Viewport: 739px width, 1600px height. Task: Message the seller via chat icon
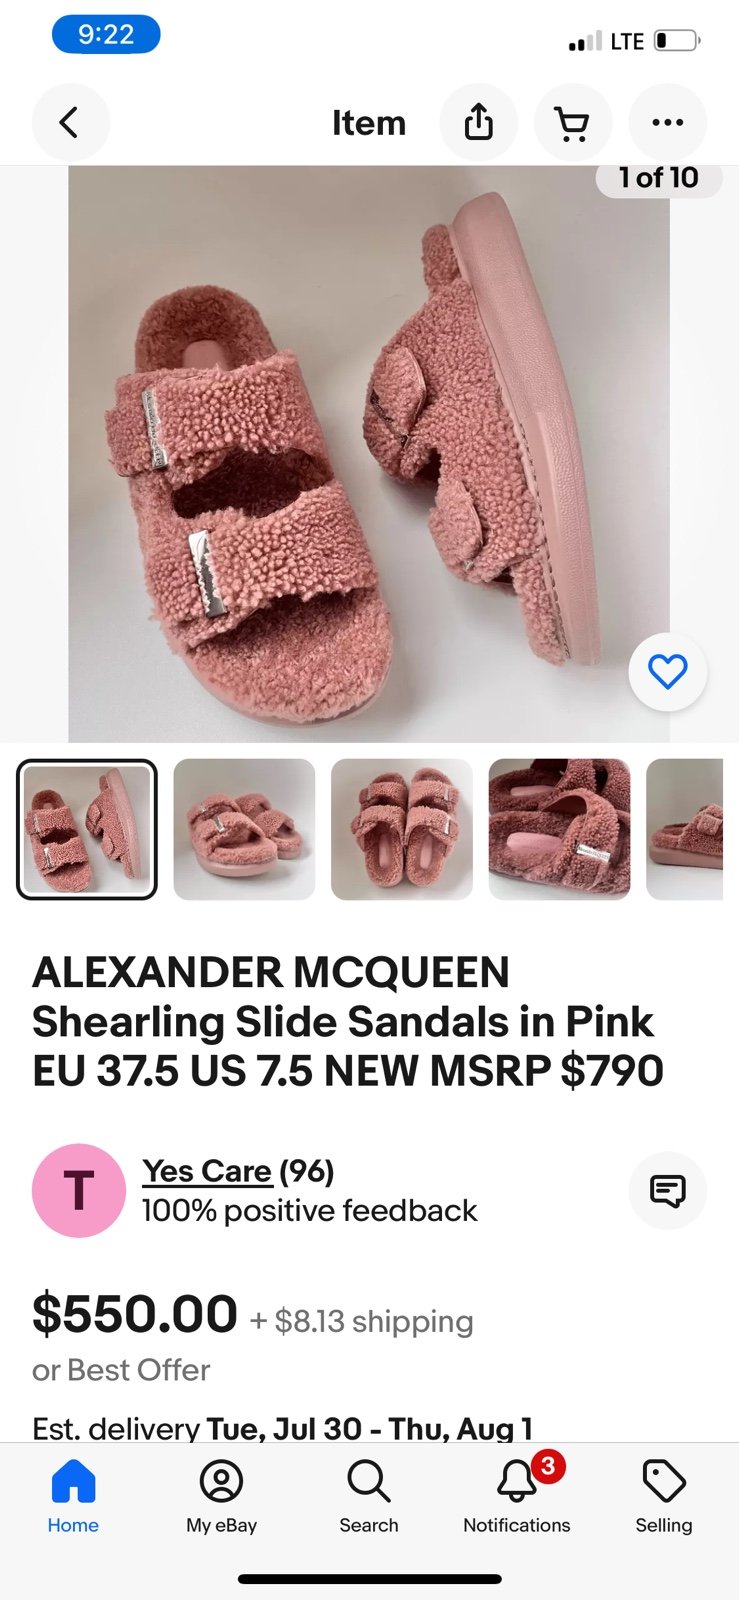point(668,1191)
